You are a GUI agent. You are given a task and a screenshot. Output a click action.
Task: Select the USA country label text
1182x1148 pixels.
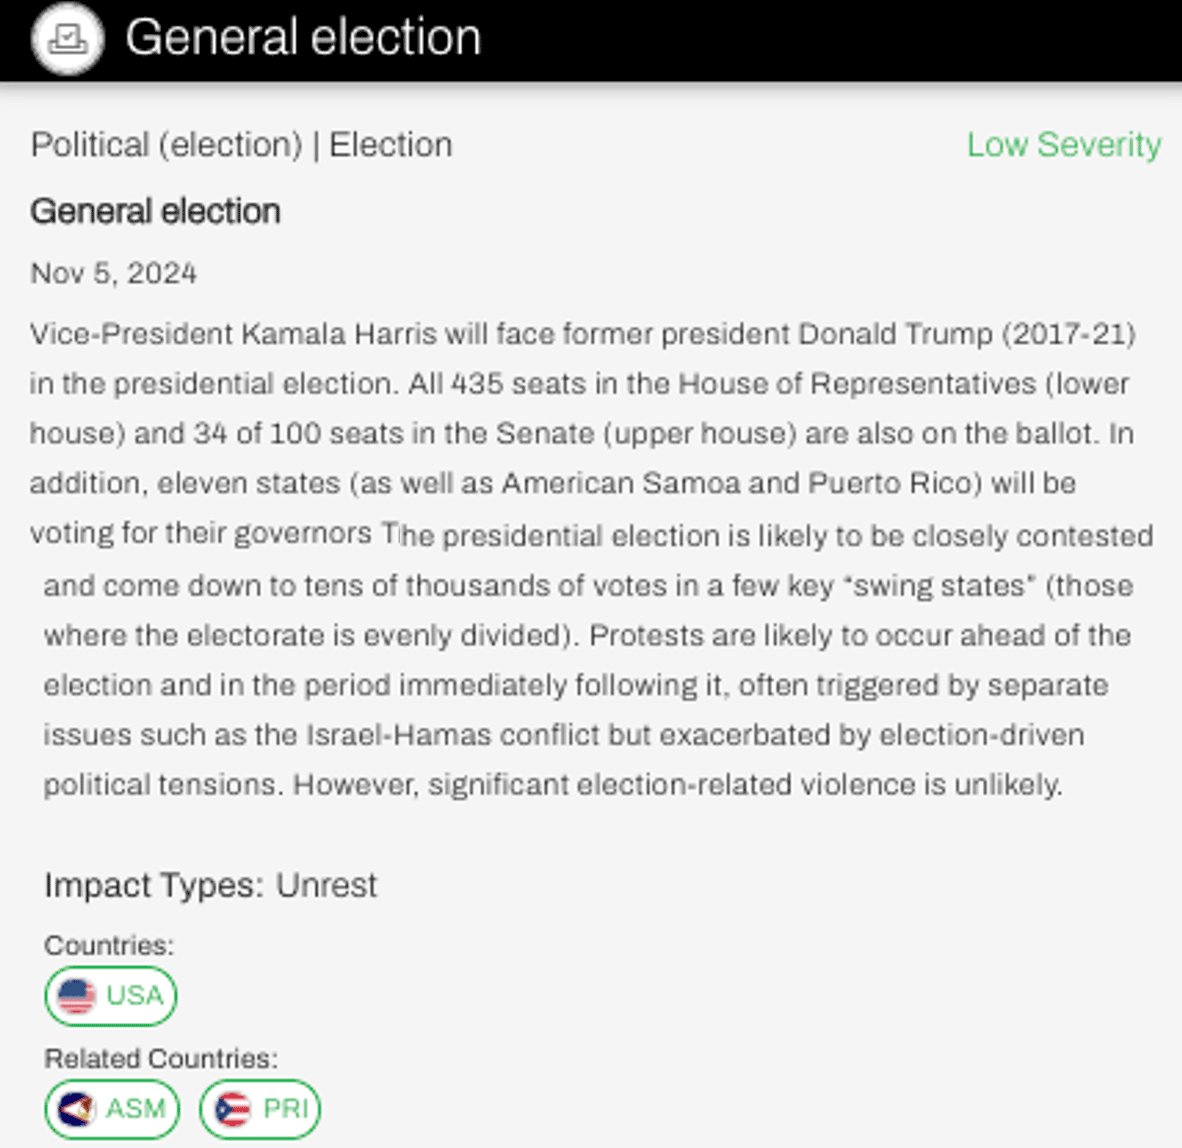pyautogui.click(x=134, y=996)
